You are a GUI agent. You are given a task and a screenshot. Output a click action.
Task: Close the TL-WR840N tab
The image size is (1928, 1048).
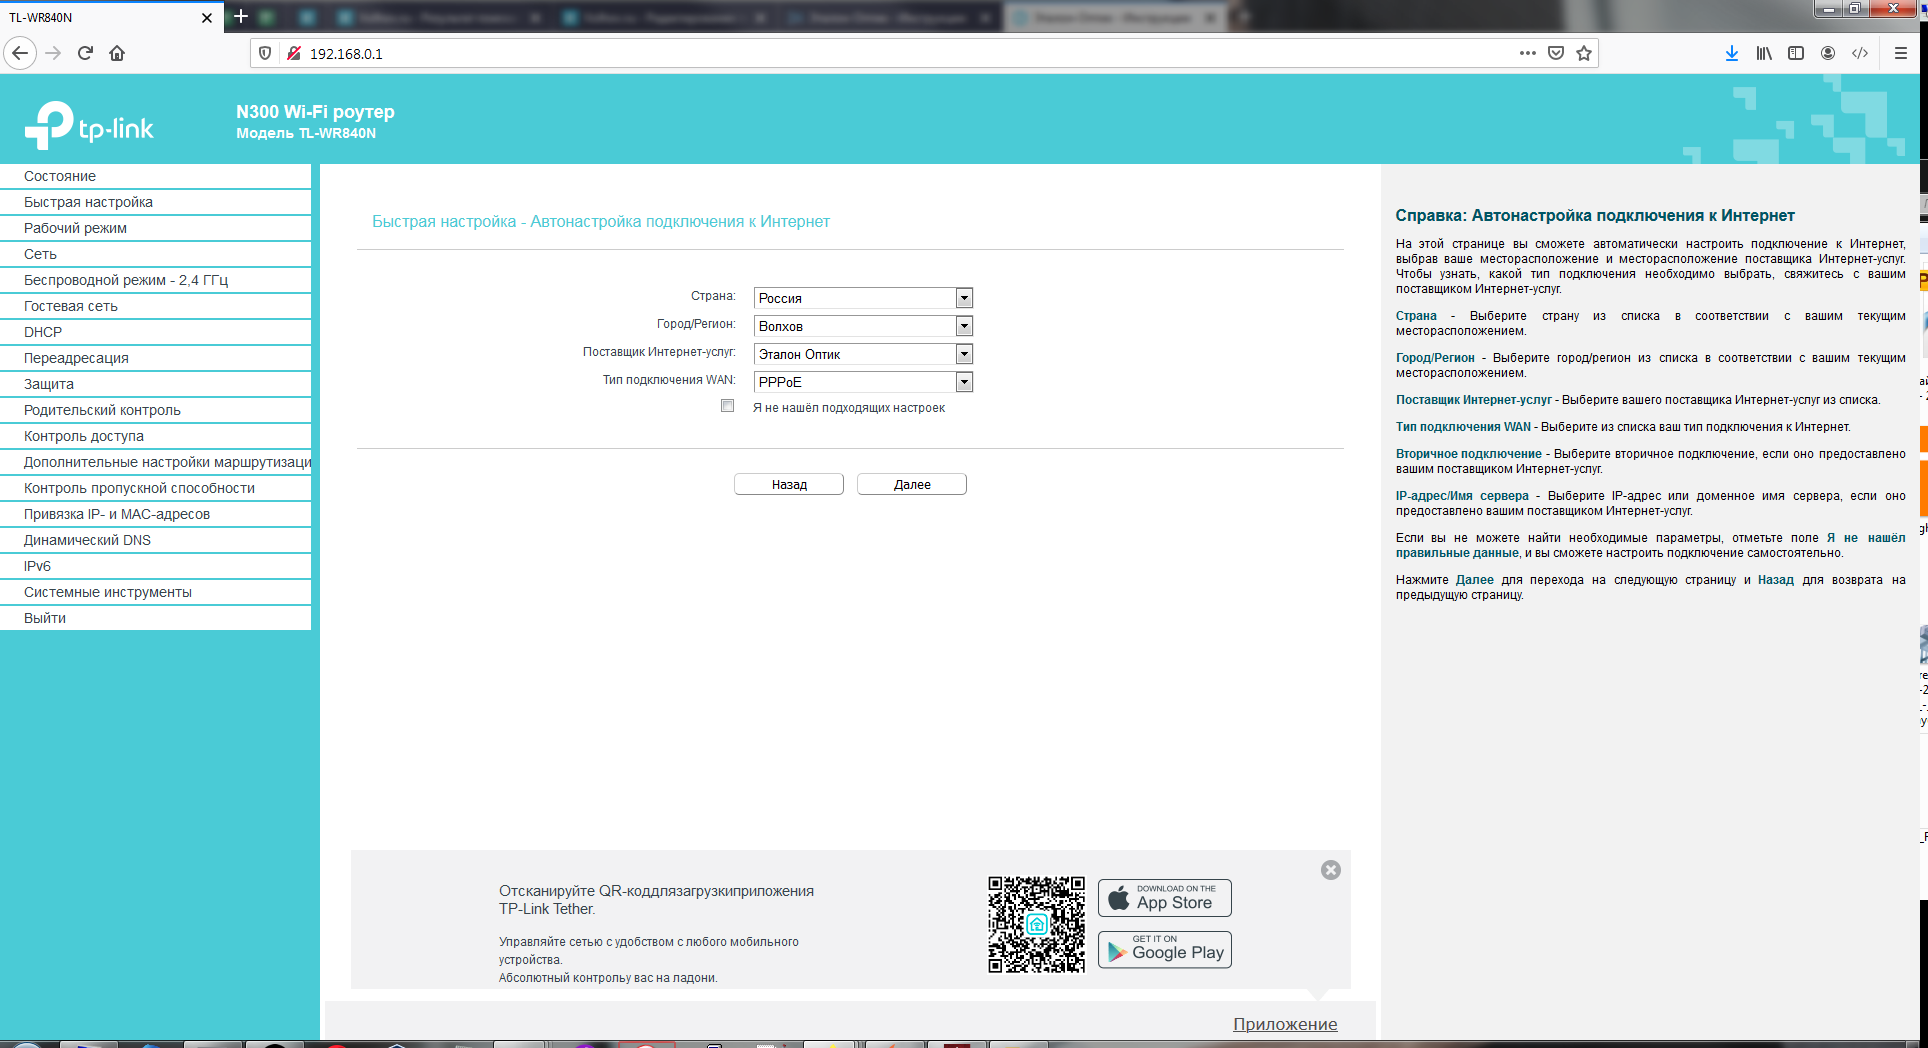click(x=207, y=18)
